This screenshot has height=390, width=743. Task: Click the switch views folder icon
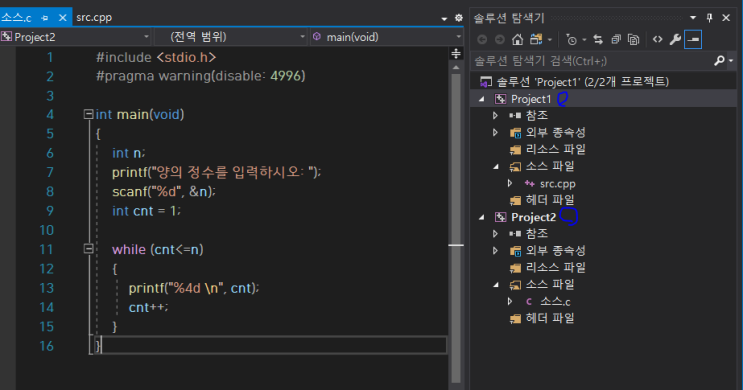click(x=536, y=39)
